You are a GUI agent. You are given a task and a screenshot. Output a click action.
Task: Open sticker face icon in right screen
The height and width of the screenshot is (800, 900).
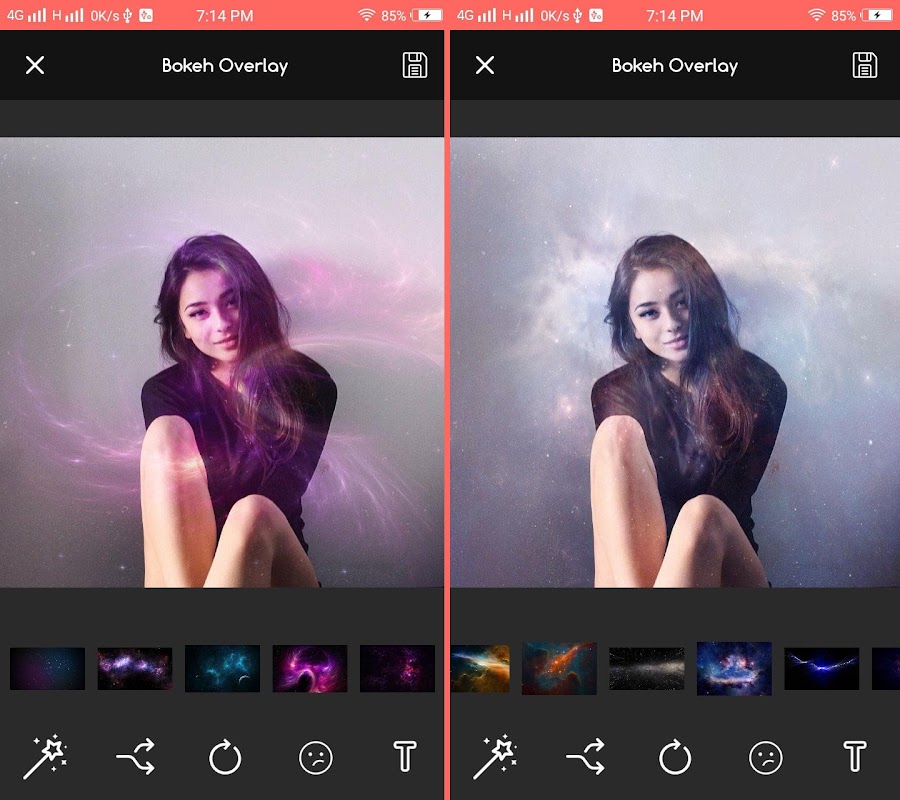point(766,758)
